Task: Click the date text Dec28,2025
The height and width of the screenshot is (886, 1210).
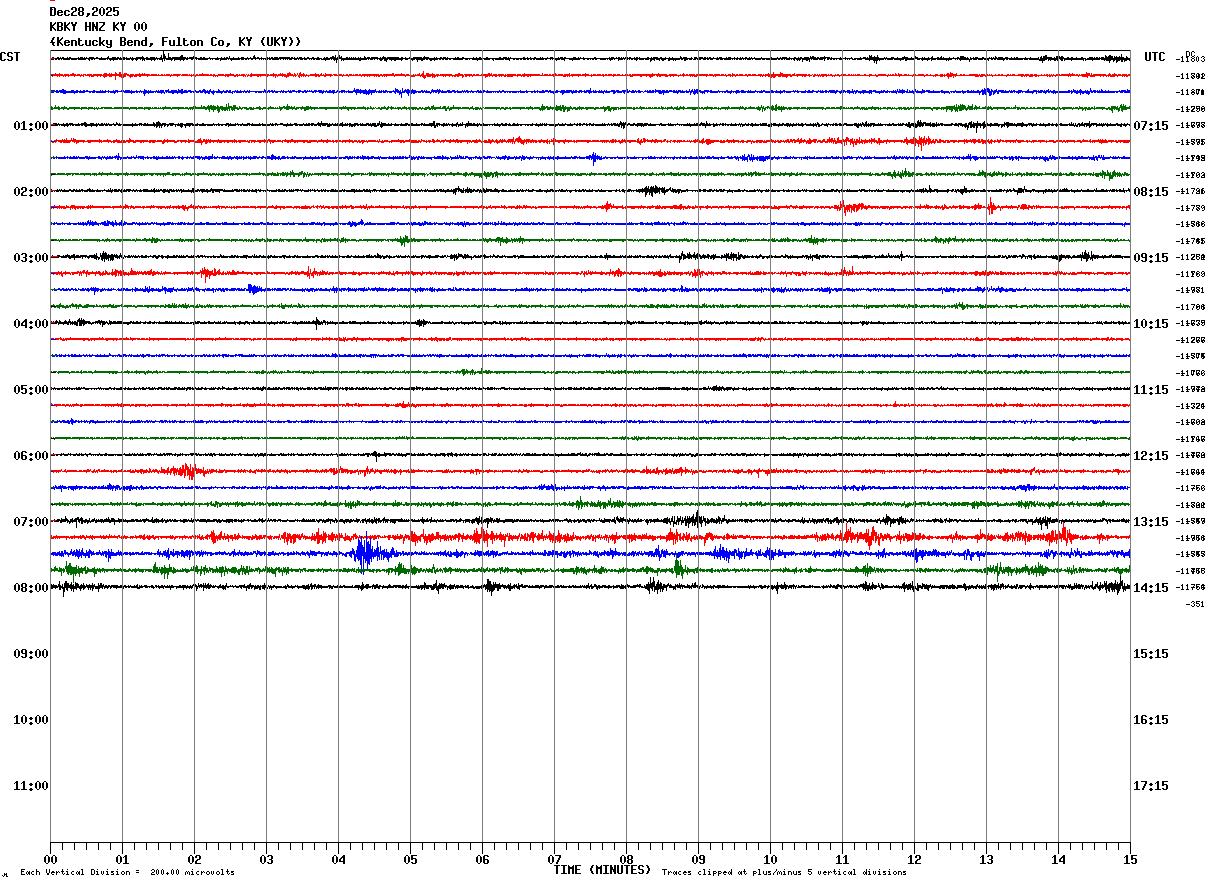Action: point(84,12)
